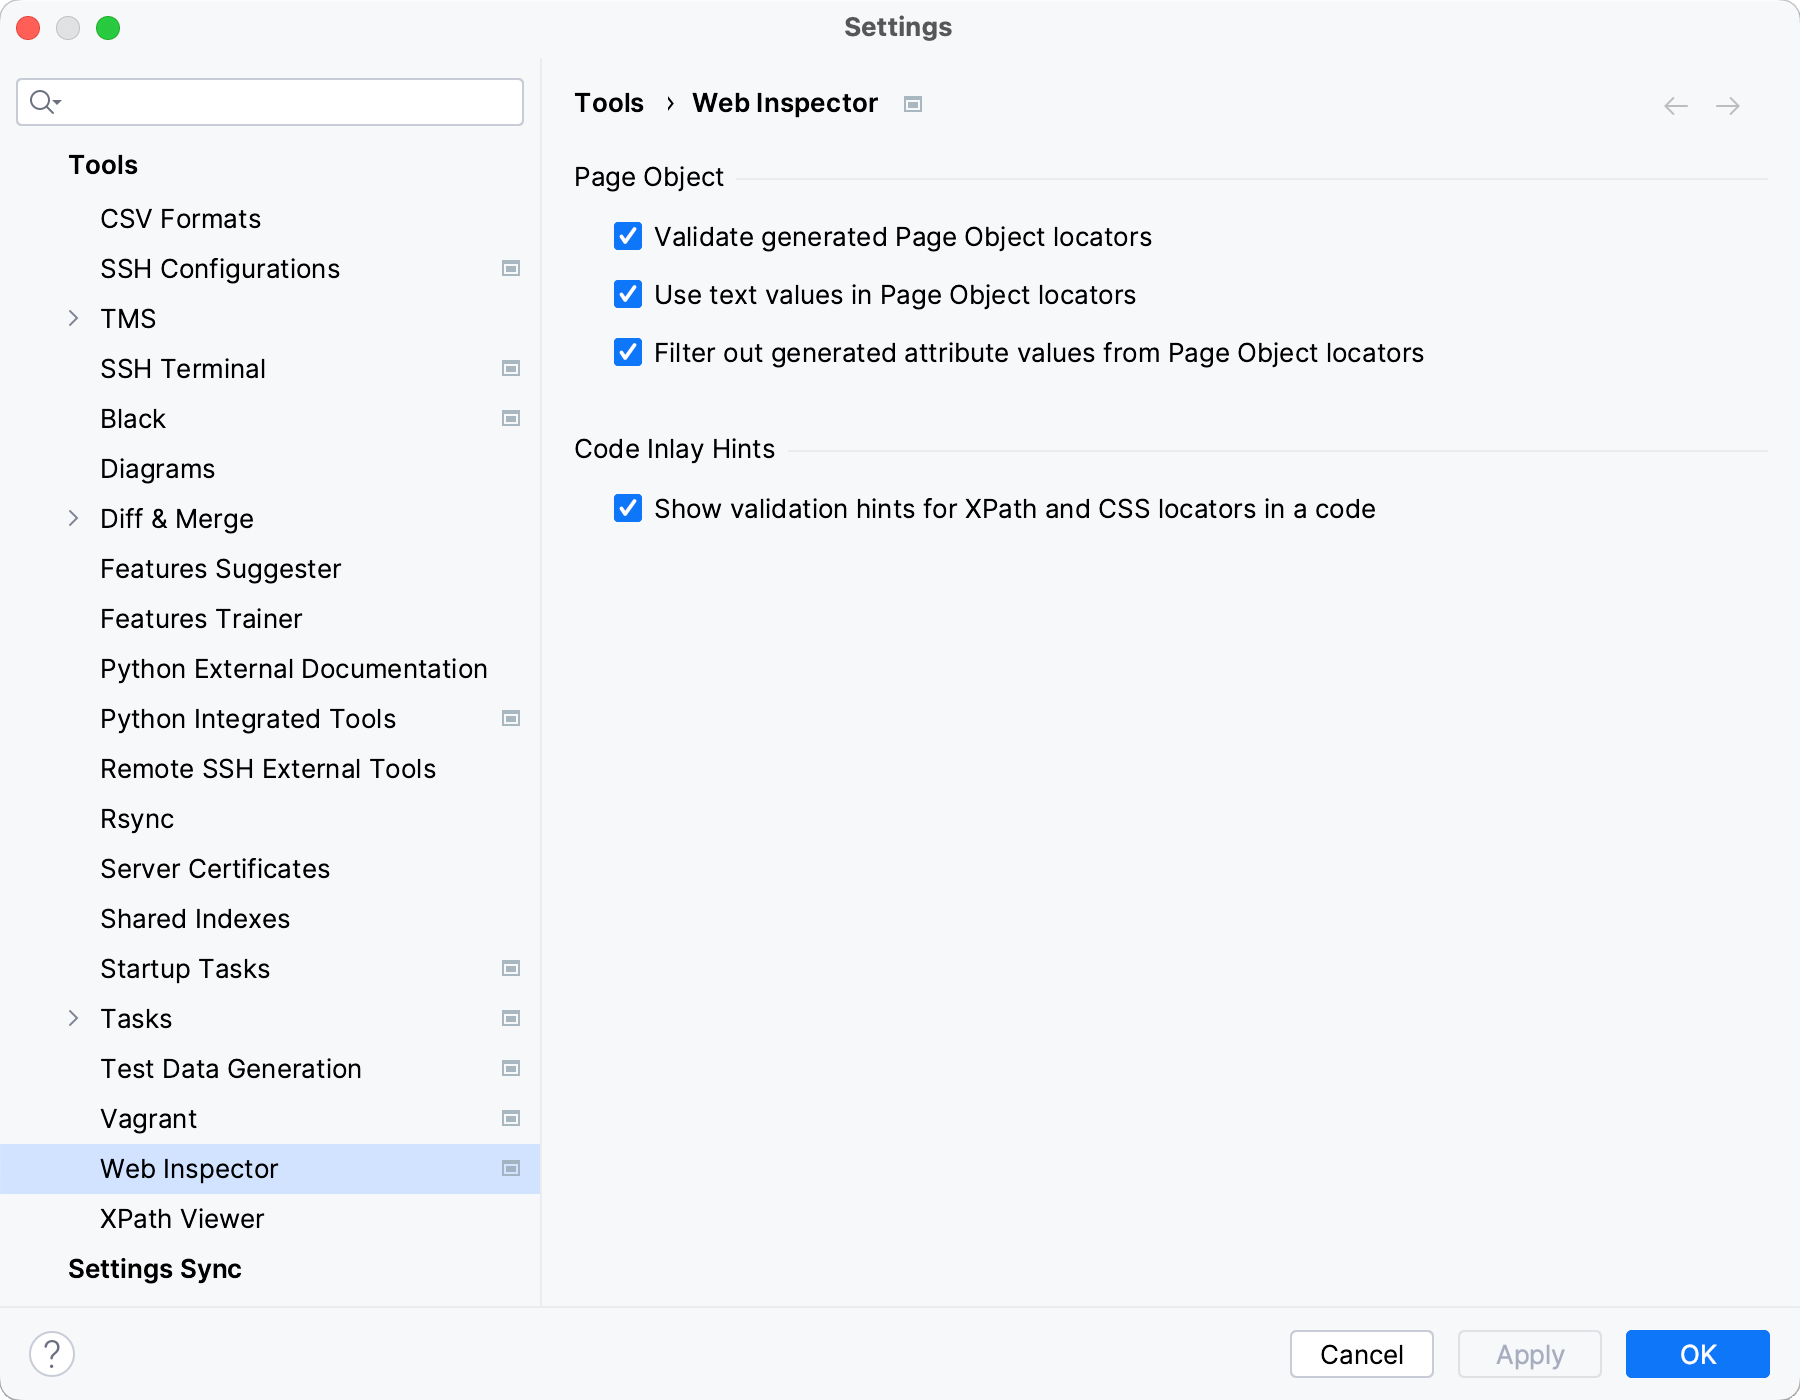The width and height of the screenshot is (1800, 1400).
Task: Click Tools in the breadcrumb path
Action: (608, 103)
